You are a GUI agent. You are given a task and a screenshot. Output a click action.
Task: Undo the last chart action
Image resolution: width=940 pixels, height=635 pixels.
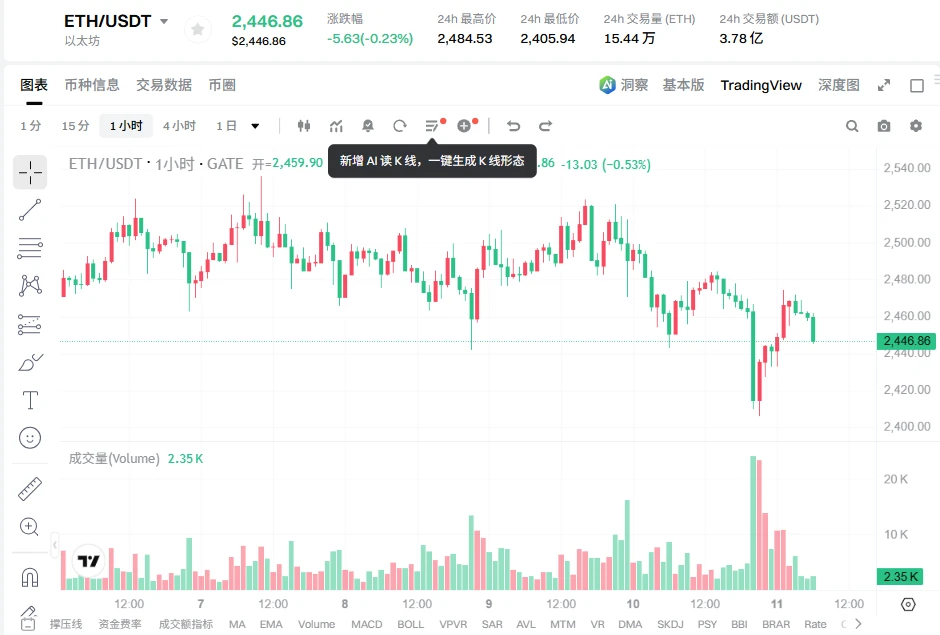click(x=513, y=126)
